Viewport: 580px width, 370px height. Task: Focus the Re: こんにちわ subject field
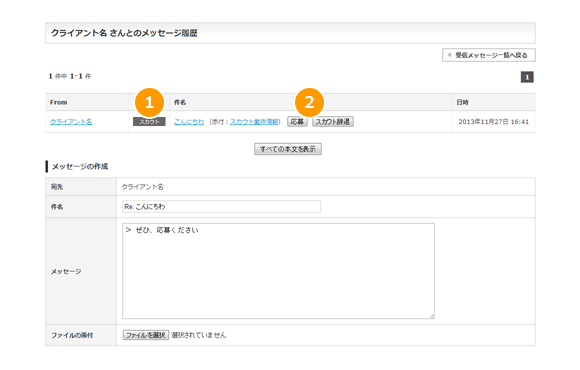point(222,206)
